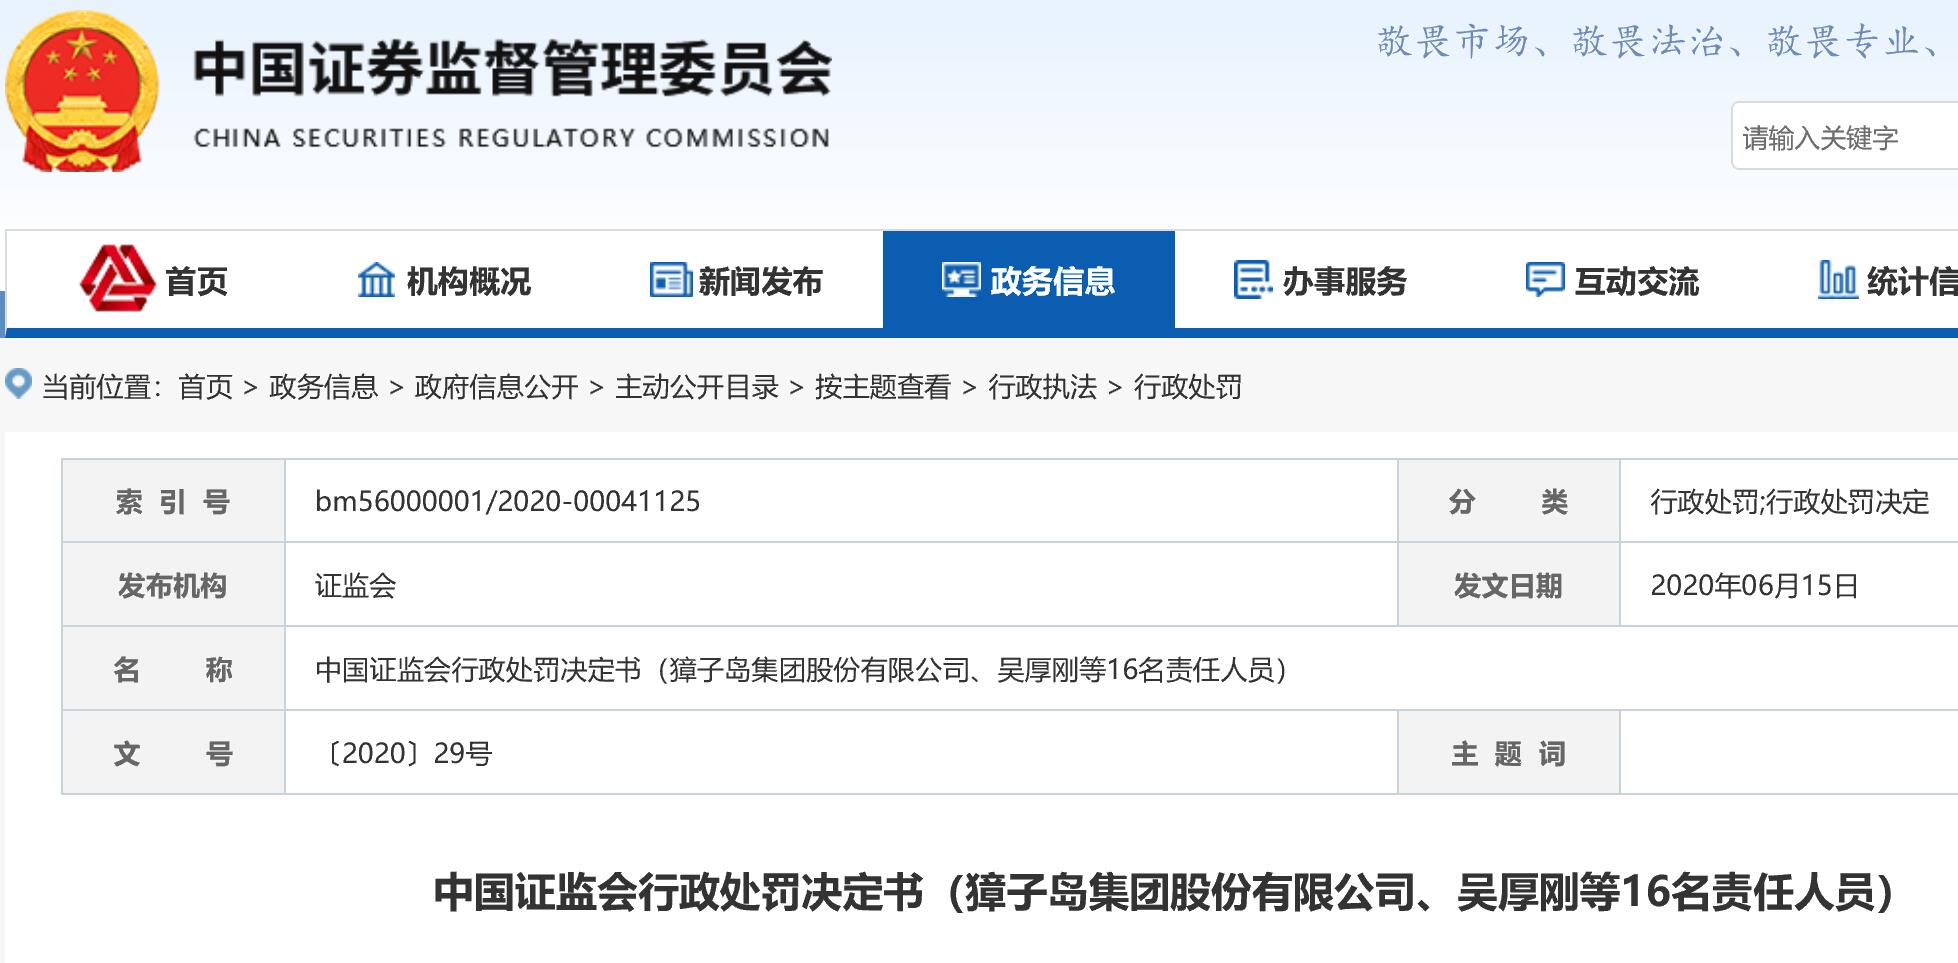Click the location pin breadcrumb icon

pyautogui.click(x=19, y=384)
